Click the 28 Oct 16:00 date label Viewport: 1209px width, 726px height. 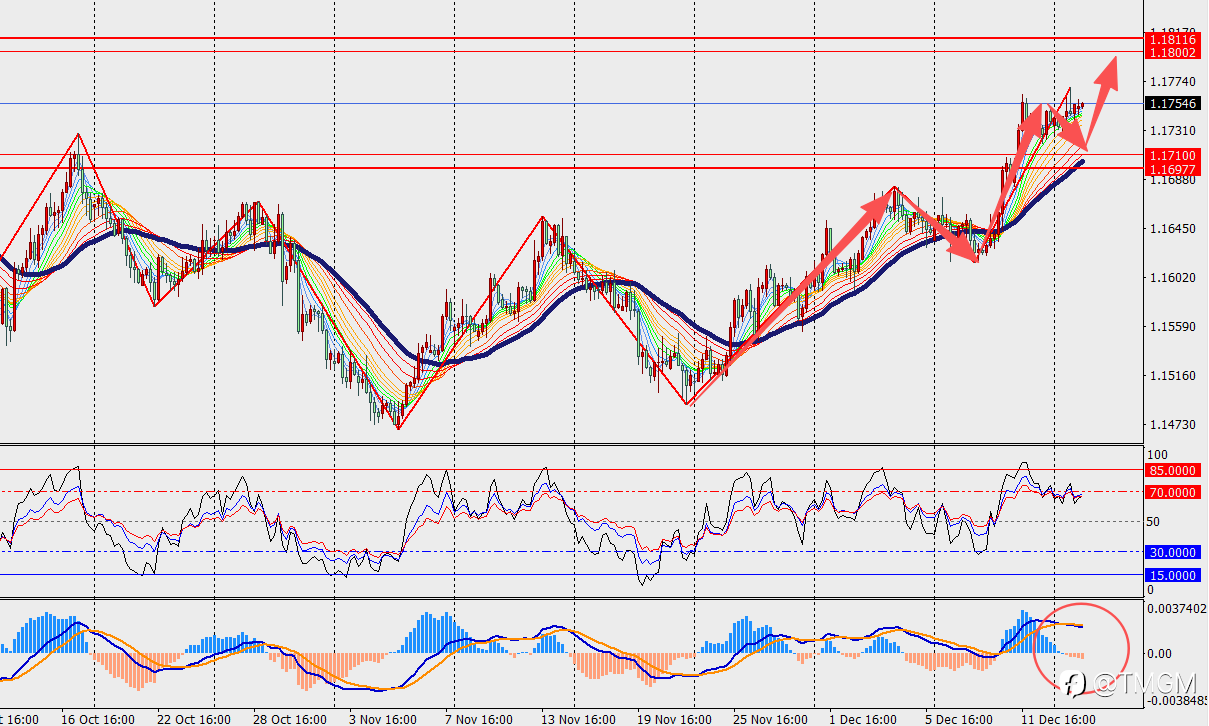point(290,719)
